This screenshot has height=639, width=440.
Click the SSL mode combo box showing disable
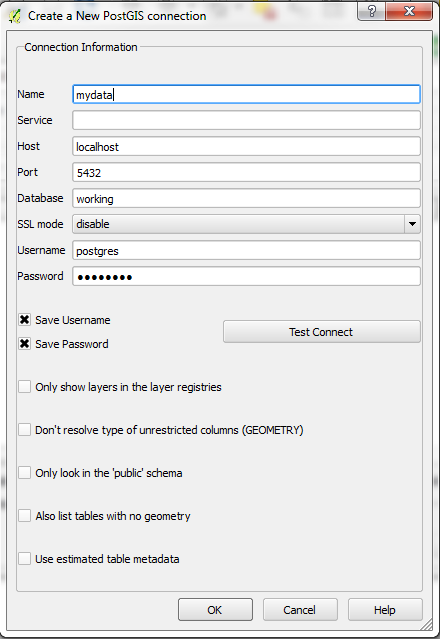pos(246,224)
